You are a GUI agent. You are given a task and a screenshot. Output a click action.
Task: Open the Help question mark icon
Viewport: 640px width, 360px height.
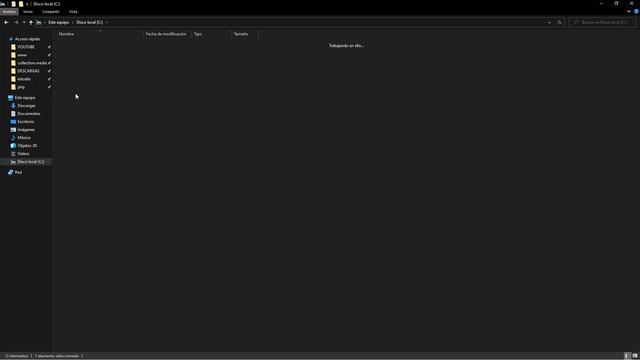(636, 11)
